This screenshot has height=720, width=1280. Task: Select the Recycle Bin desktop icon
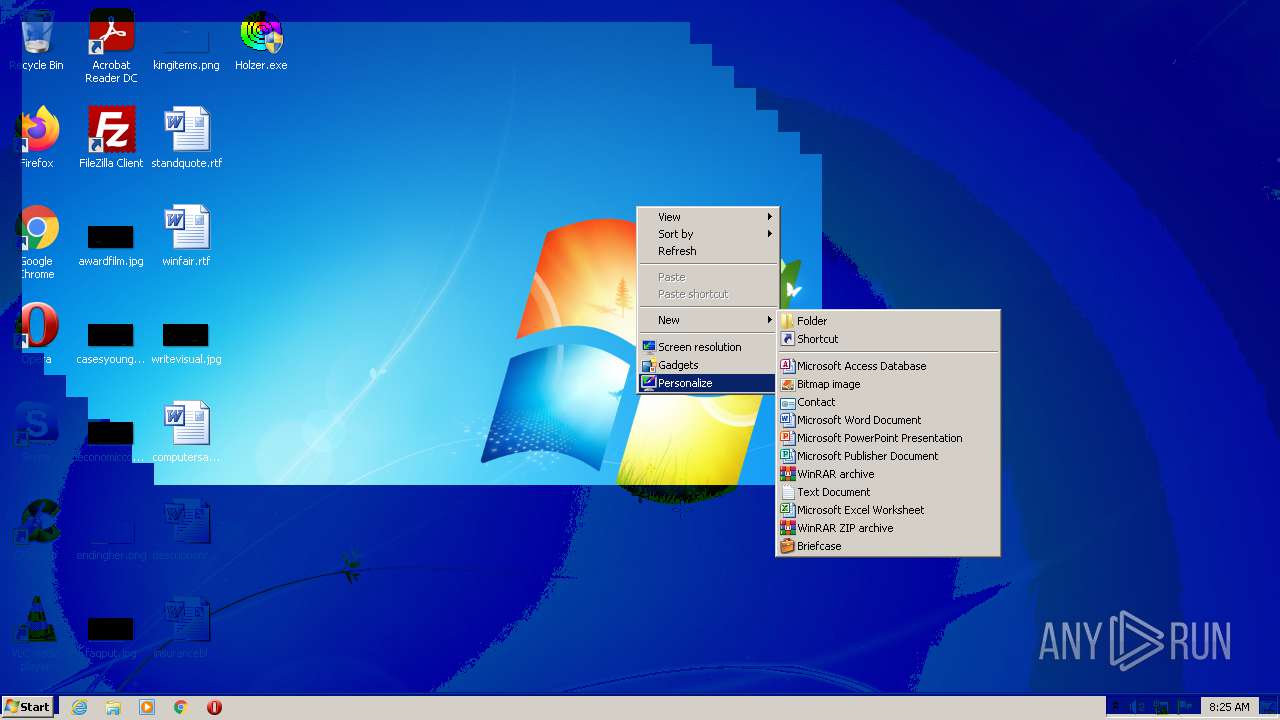[x=36, y=41]
